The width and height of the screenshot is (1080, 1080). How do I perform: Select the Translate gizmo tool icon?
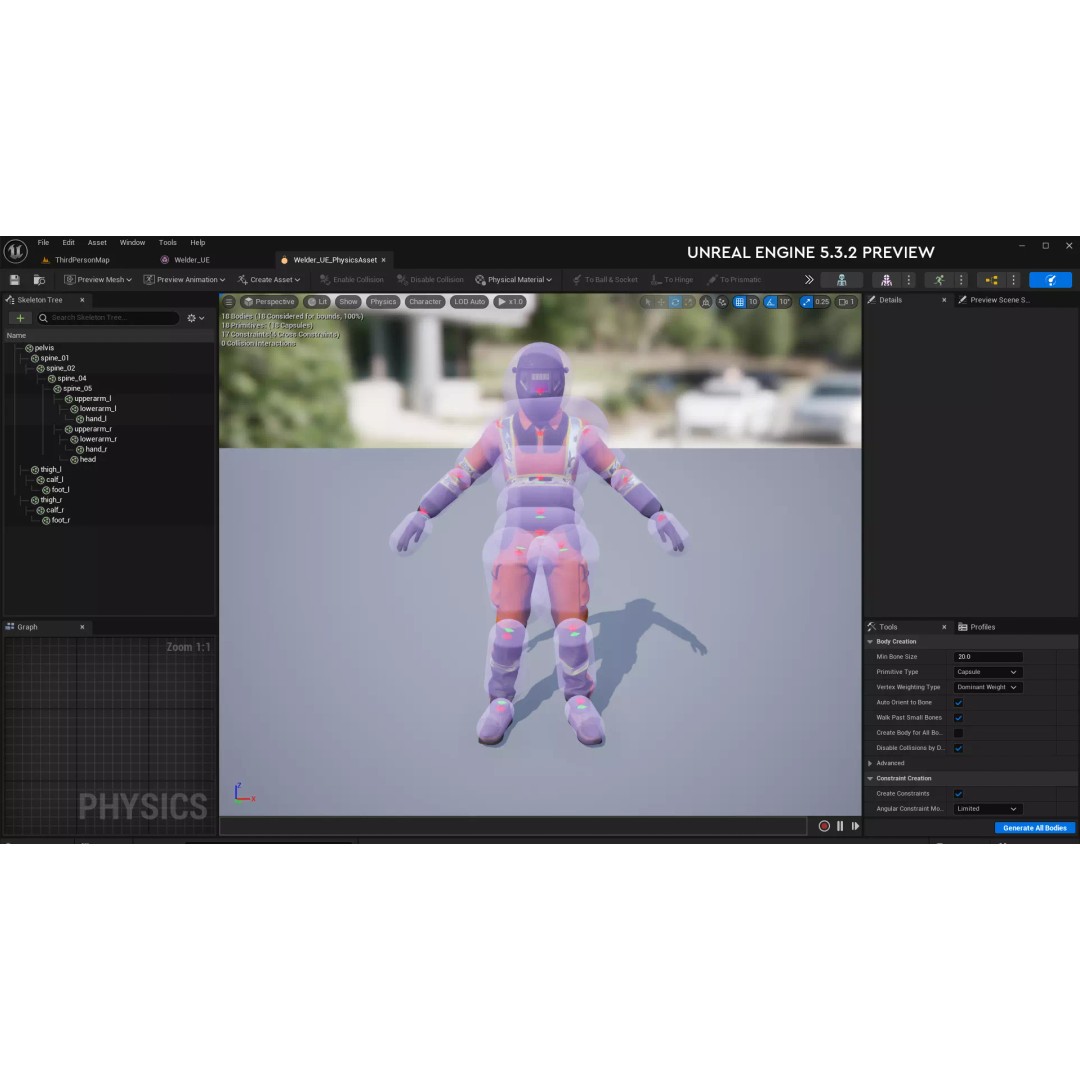click(661, 302)
